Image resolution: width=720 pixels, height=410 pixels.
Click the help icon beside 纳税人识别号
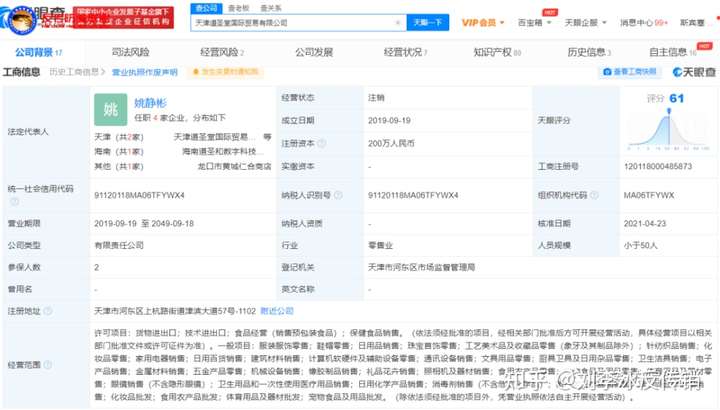pos(338,195)
